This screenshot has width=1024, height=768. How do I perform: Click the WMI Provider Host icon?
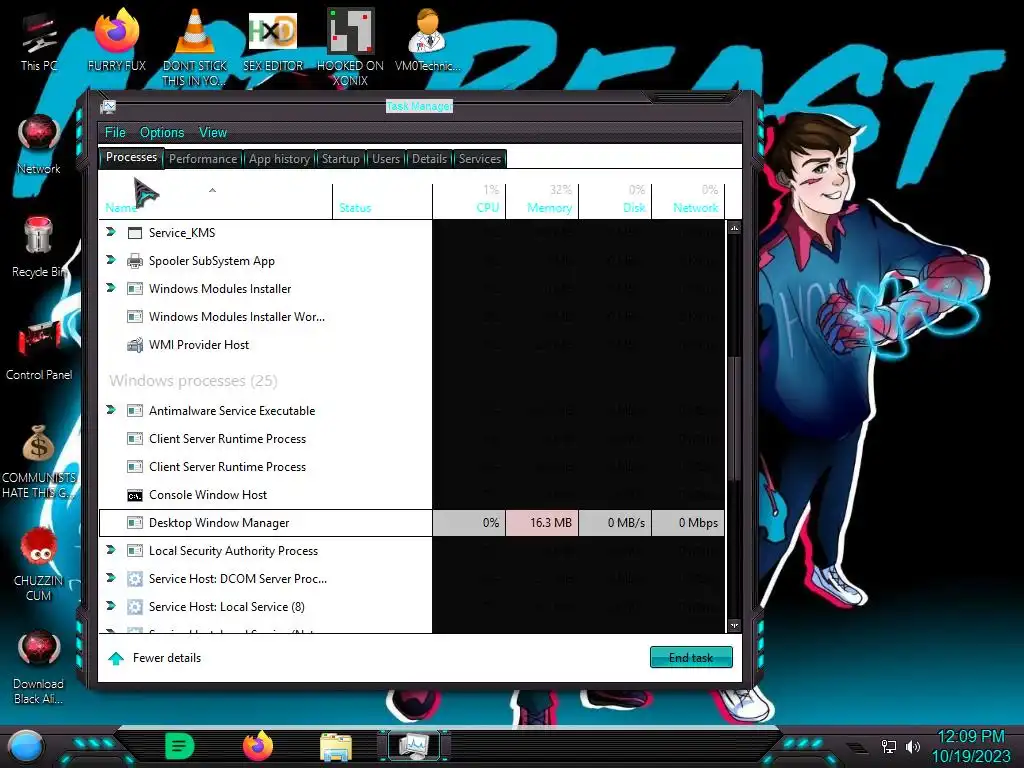point(135,345)
